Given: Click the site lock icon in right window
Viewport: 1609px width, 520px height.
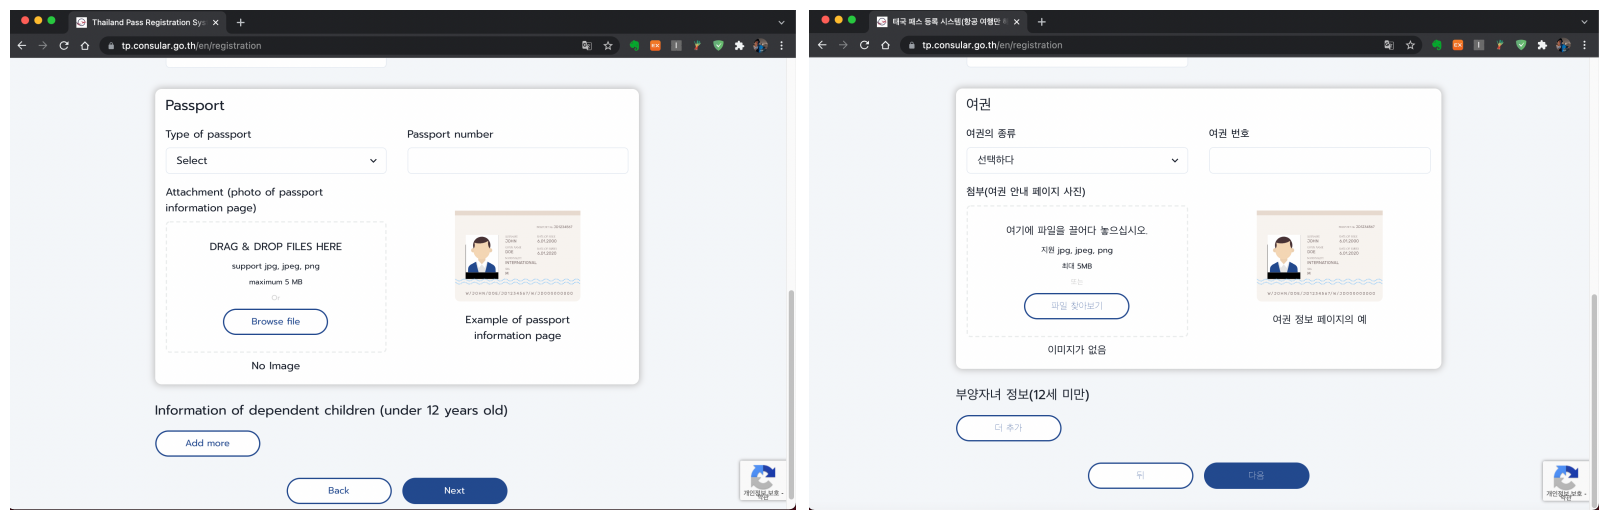Looking at the screenshot, I should [x=912, y=46].
